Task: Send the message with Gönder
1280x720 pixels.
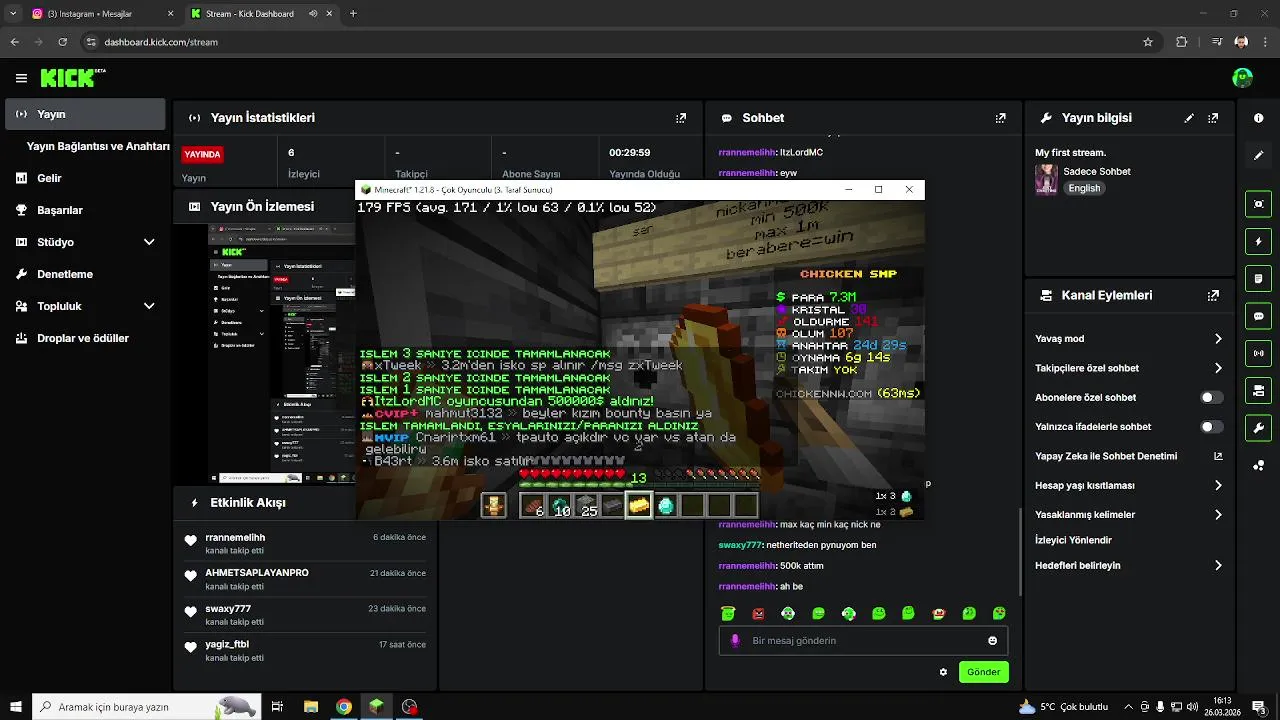Action: coord(983,672)
